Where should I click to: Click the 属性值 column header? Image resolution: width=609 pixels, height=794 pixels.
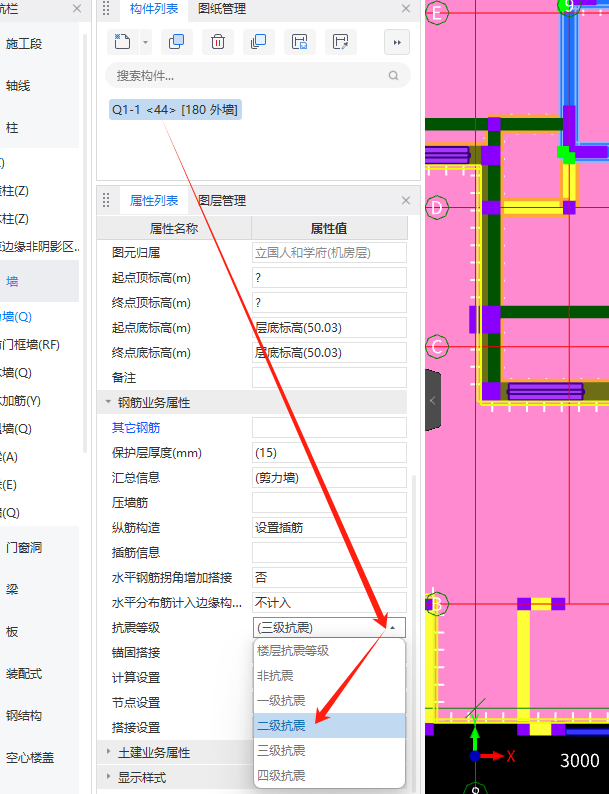329,228
